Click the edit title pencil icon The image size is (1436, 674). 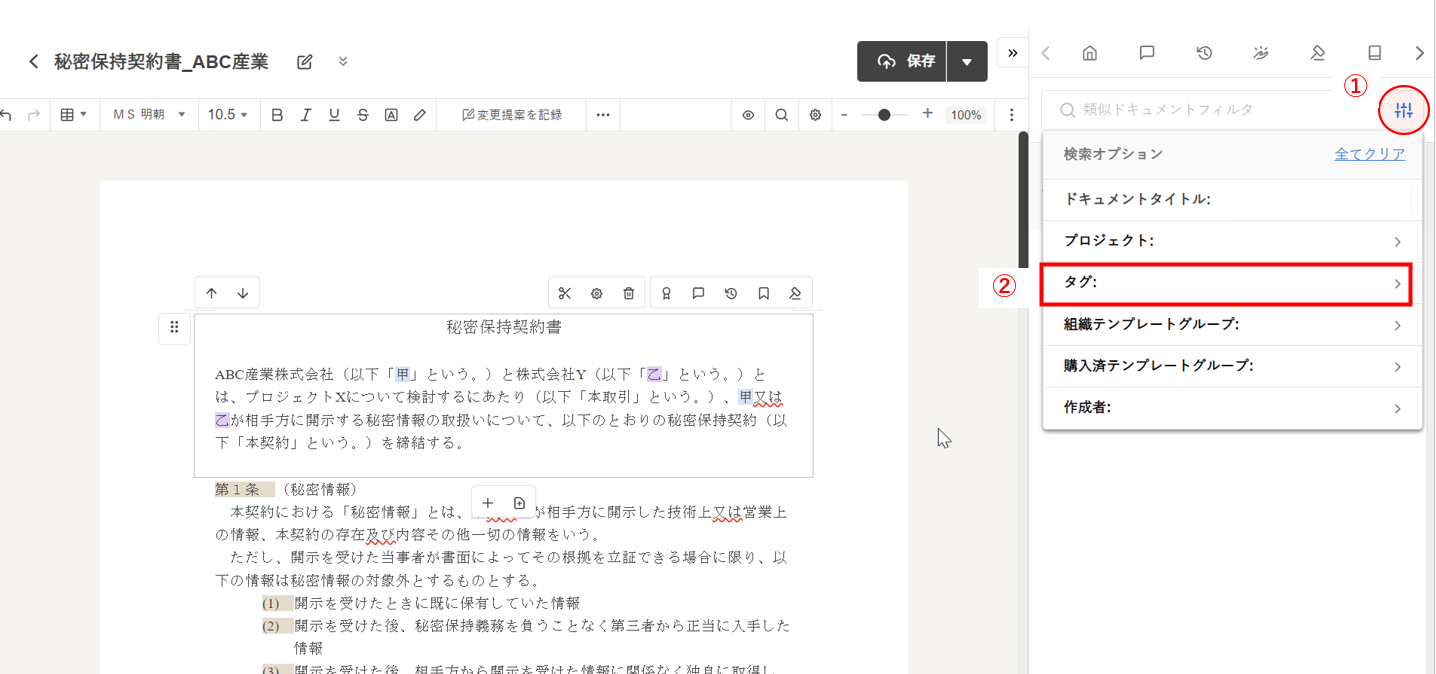[x=305, y=62]
